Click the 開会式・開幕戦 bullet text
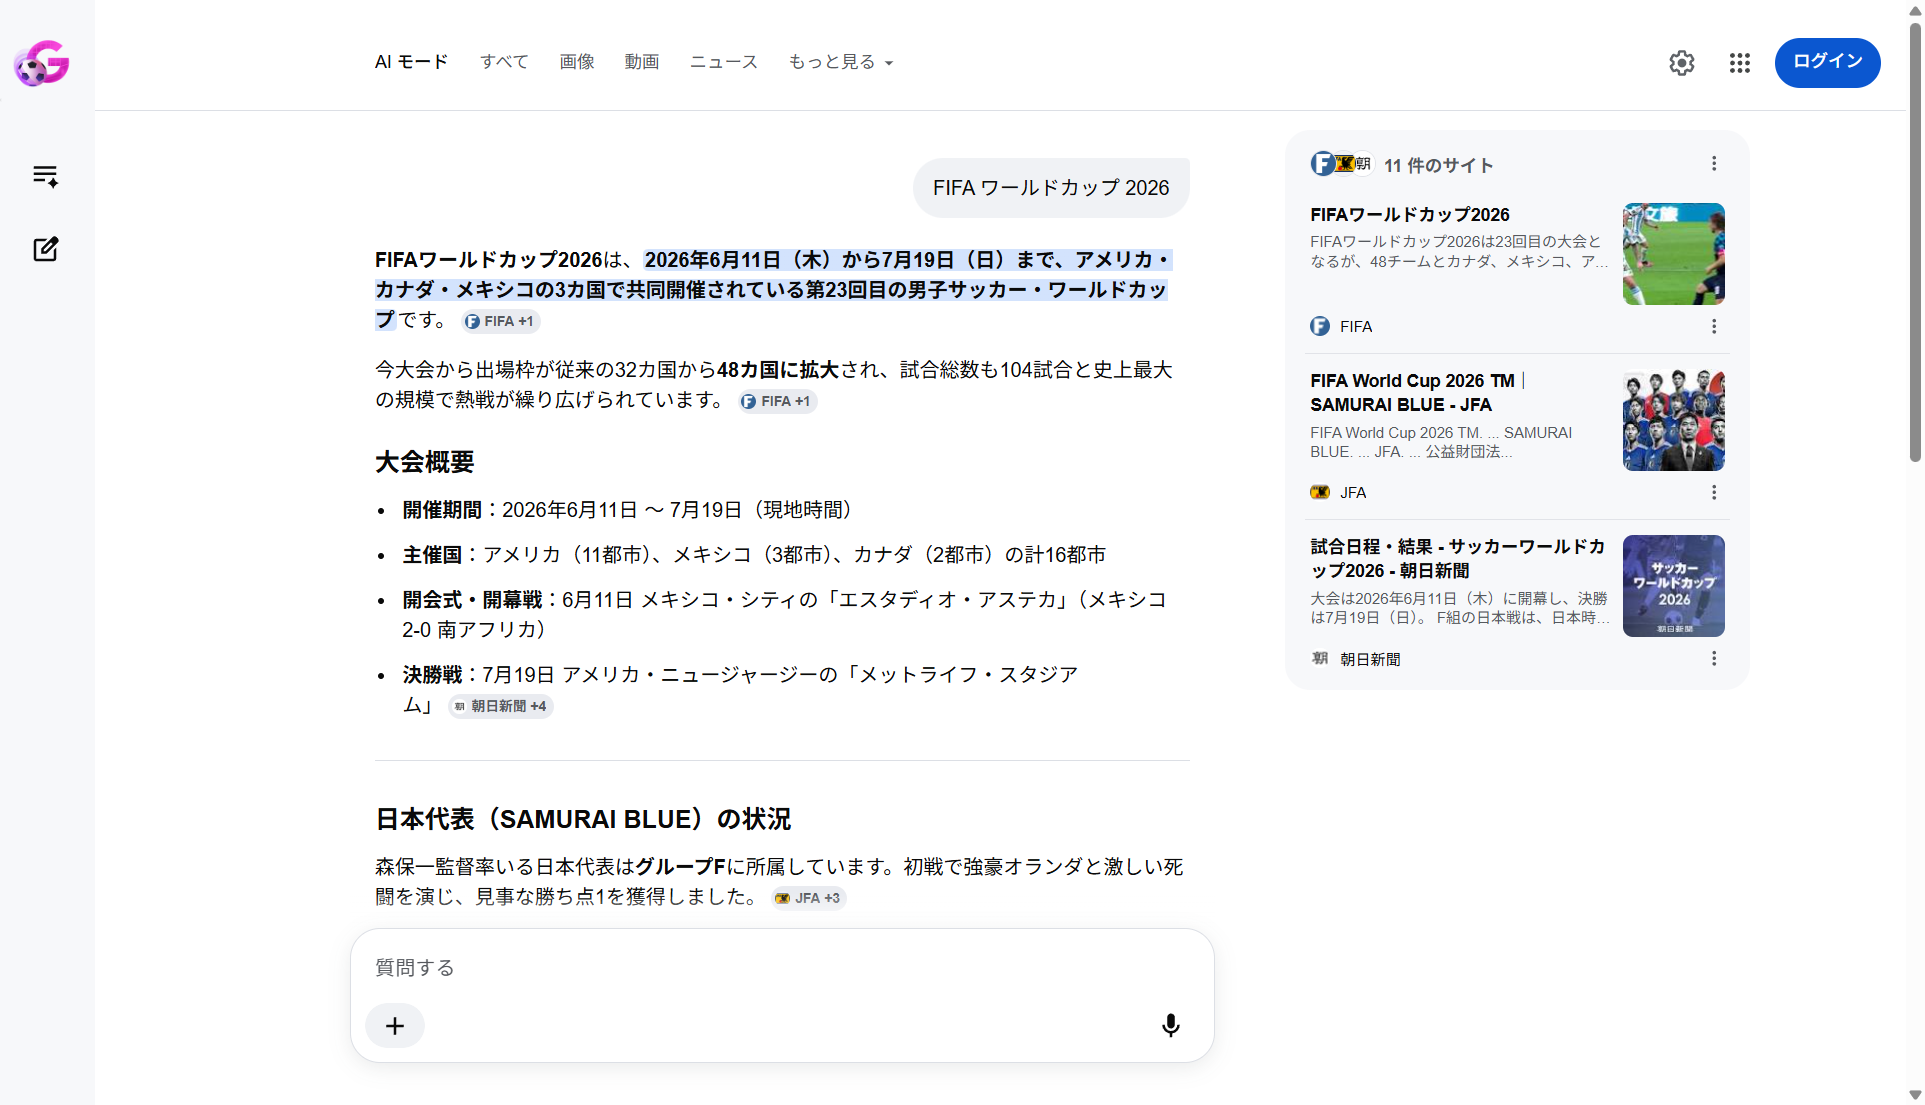 coord(785,614)
